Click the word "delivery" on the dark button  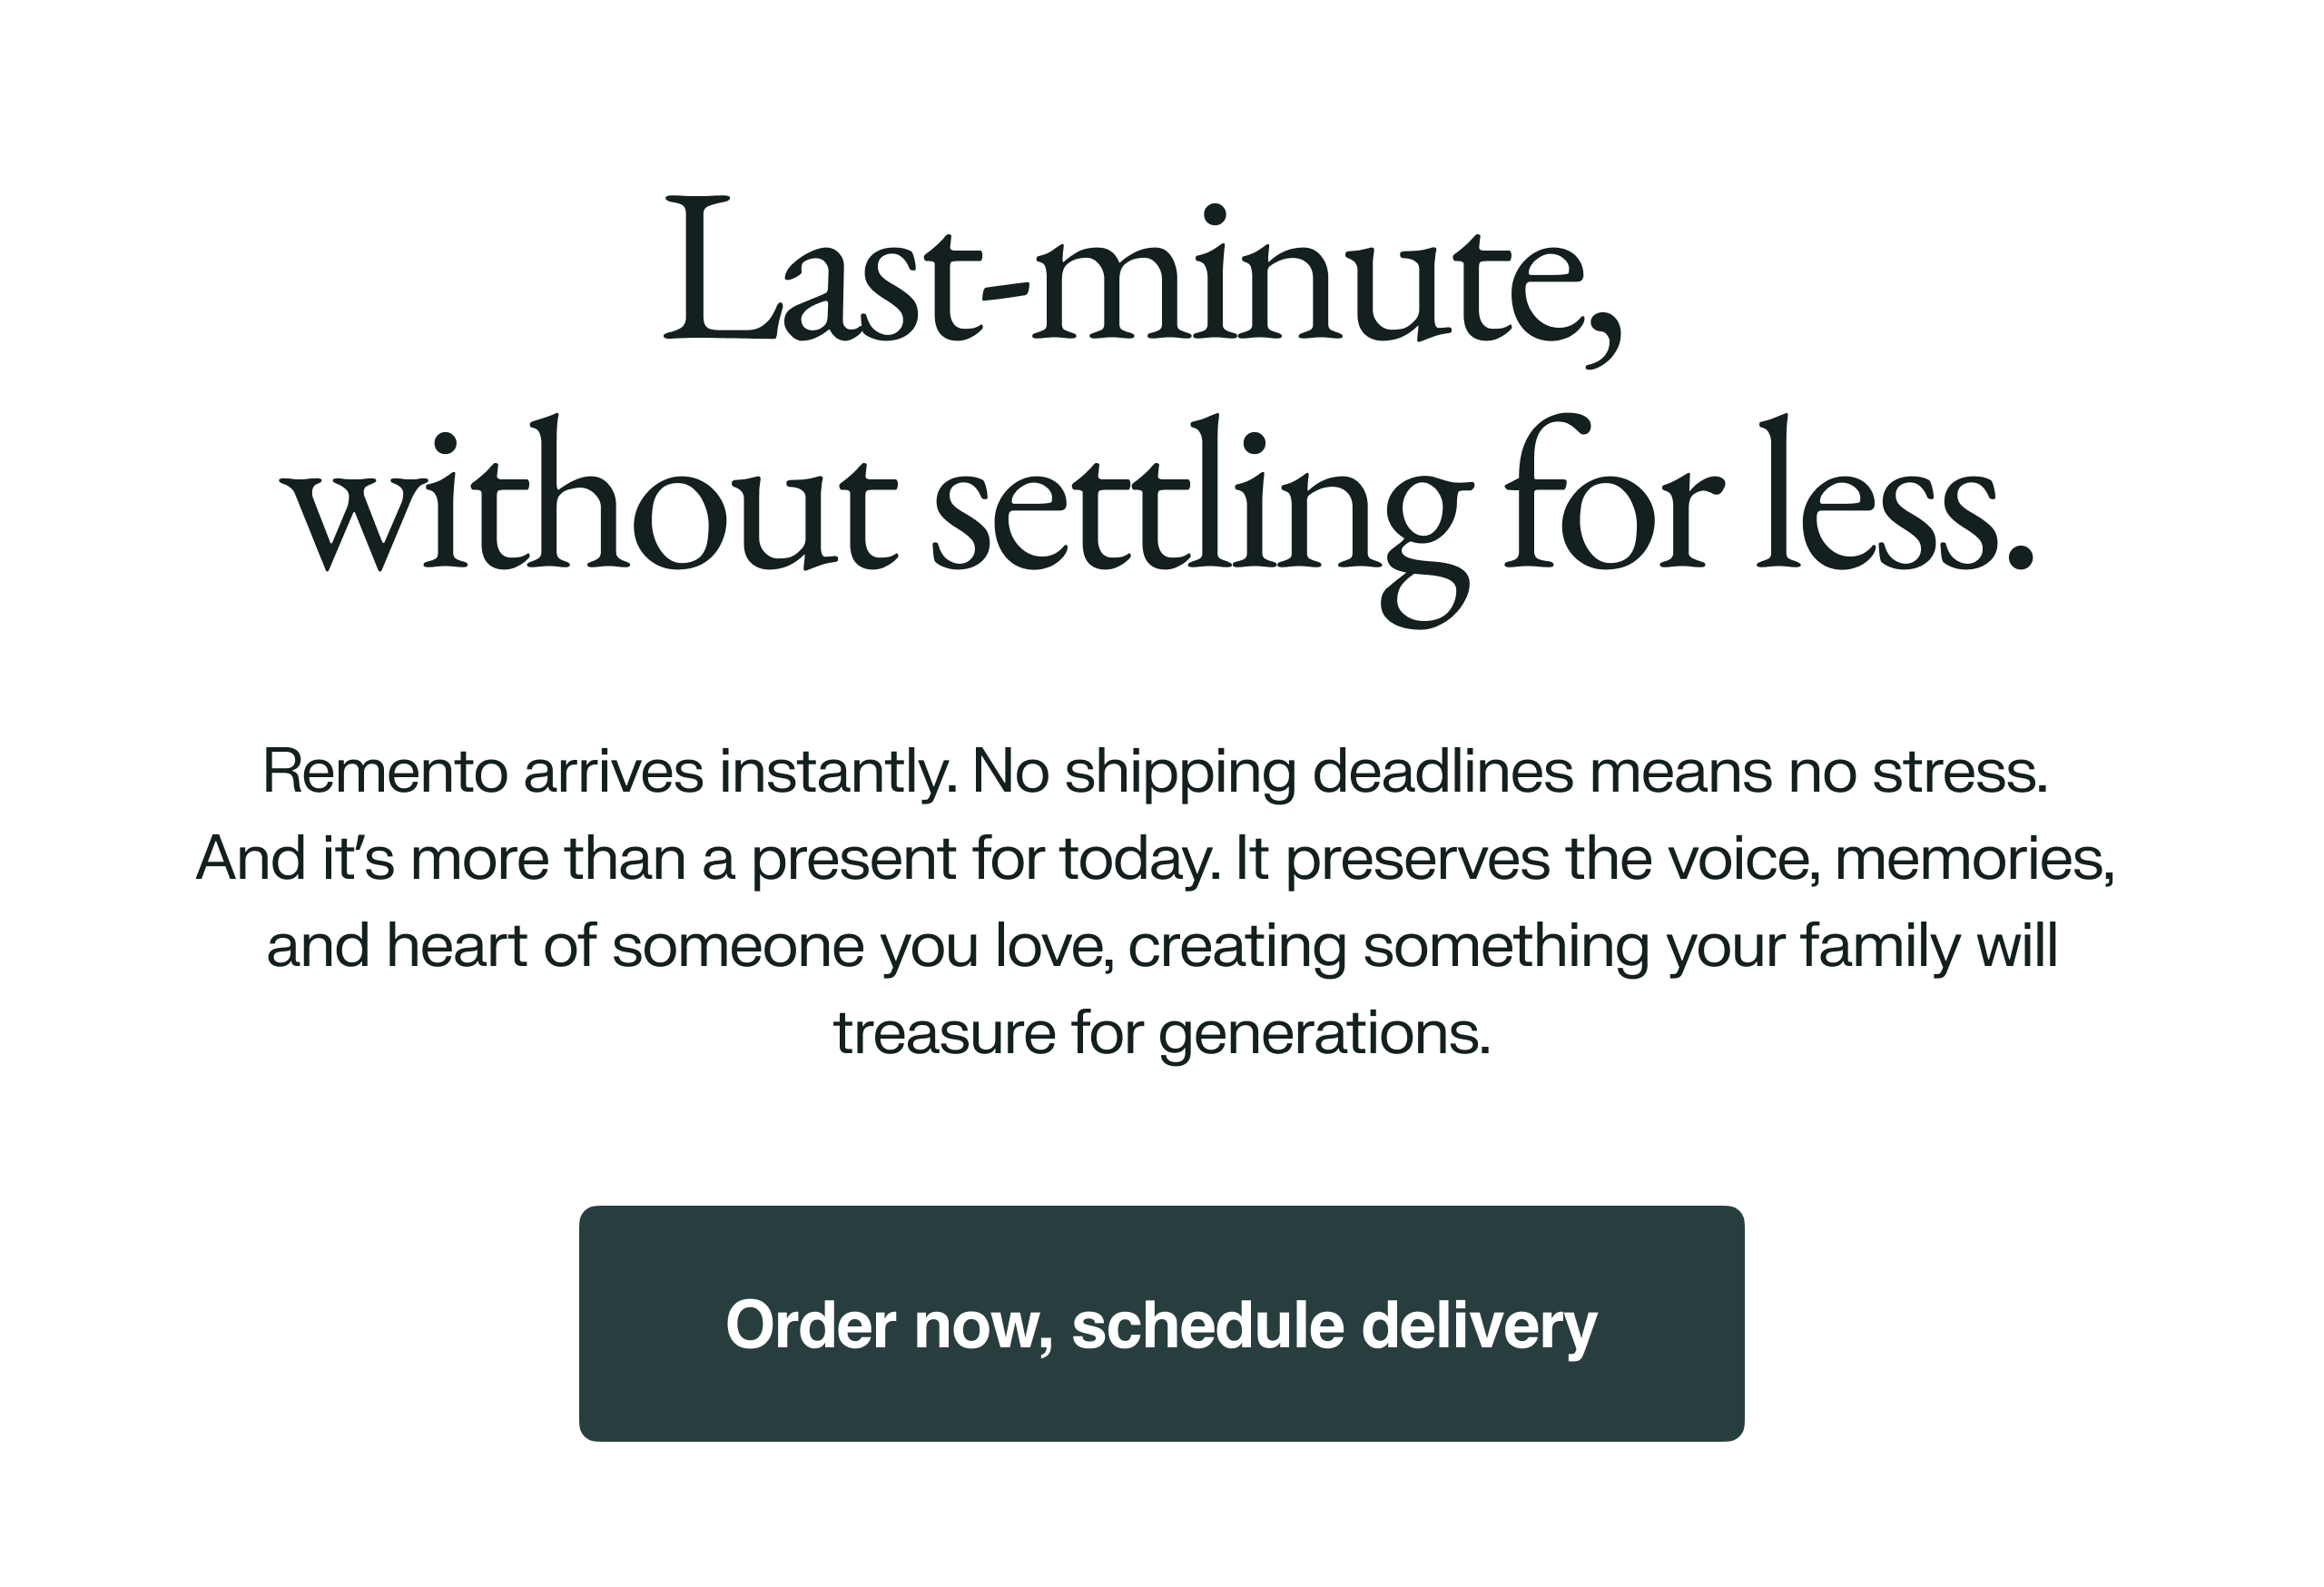coord(1479,1325)
